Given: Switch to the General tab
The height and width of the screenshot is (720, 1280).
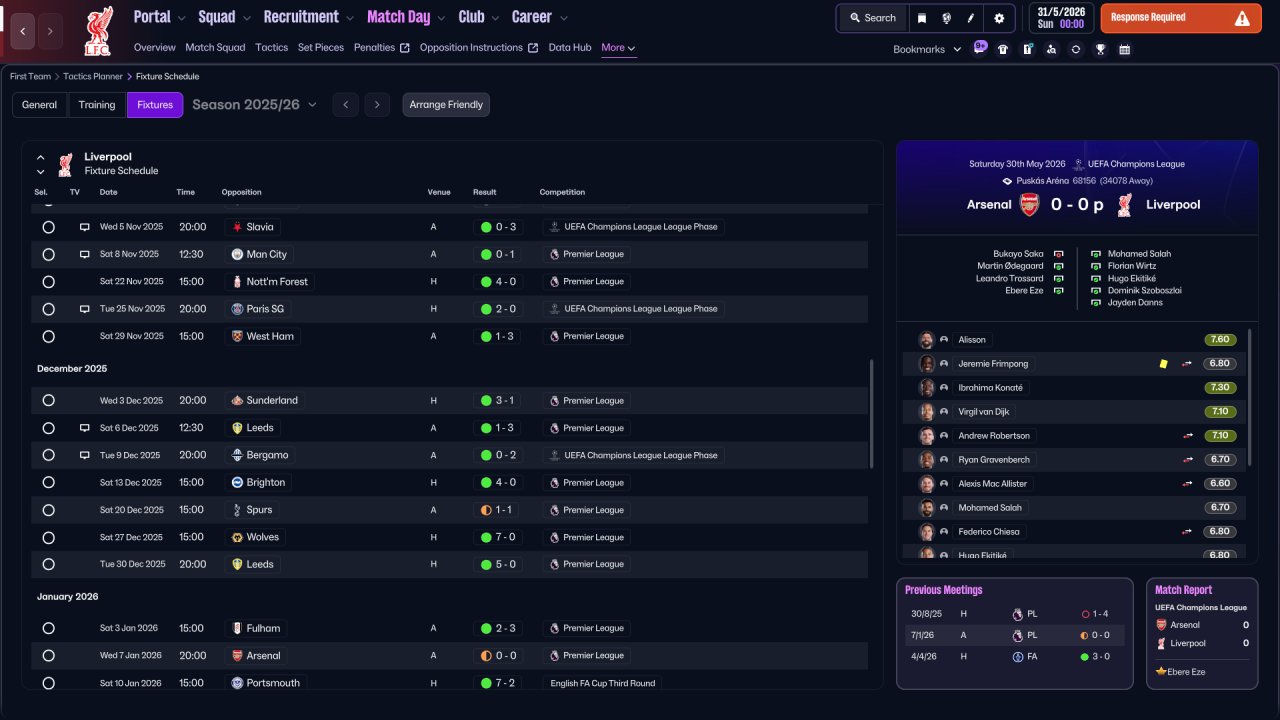Looking at the screenshot, I should click(x=40, y=105).
